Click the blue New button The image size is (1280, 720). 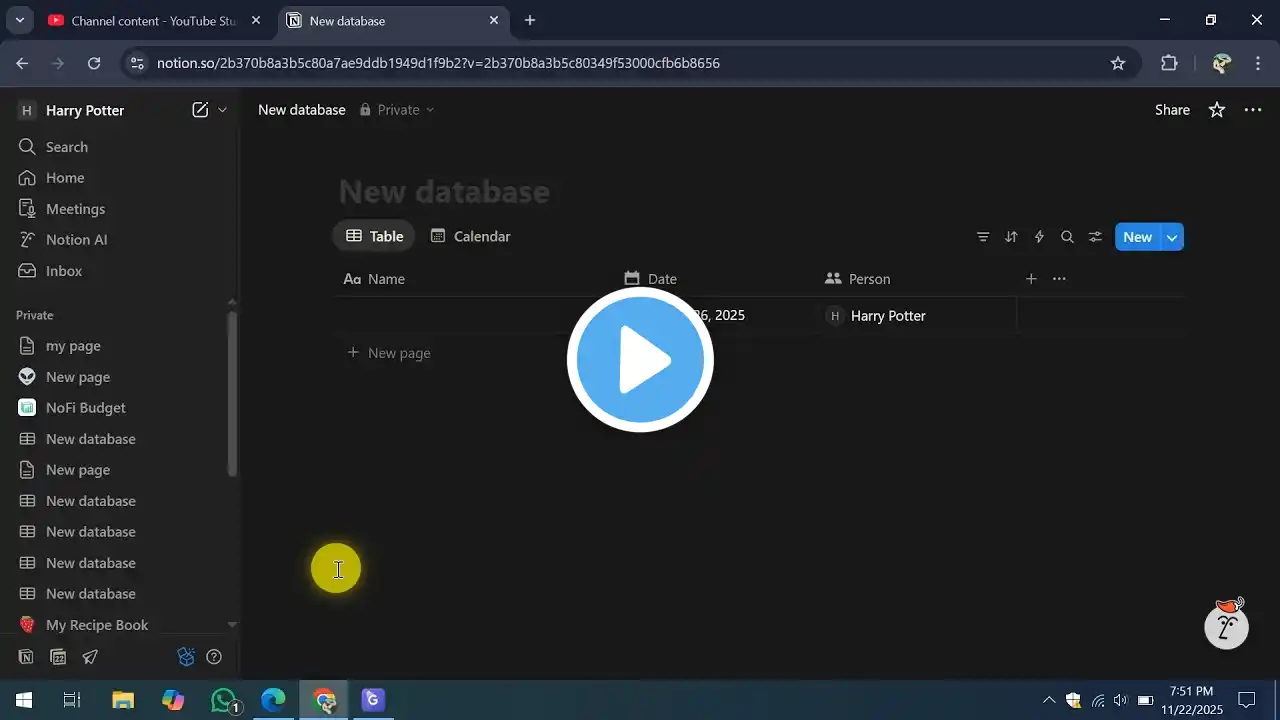[x=1138, y=237]
